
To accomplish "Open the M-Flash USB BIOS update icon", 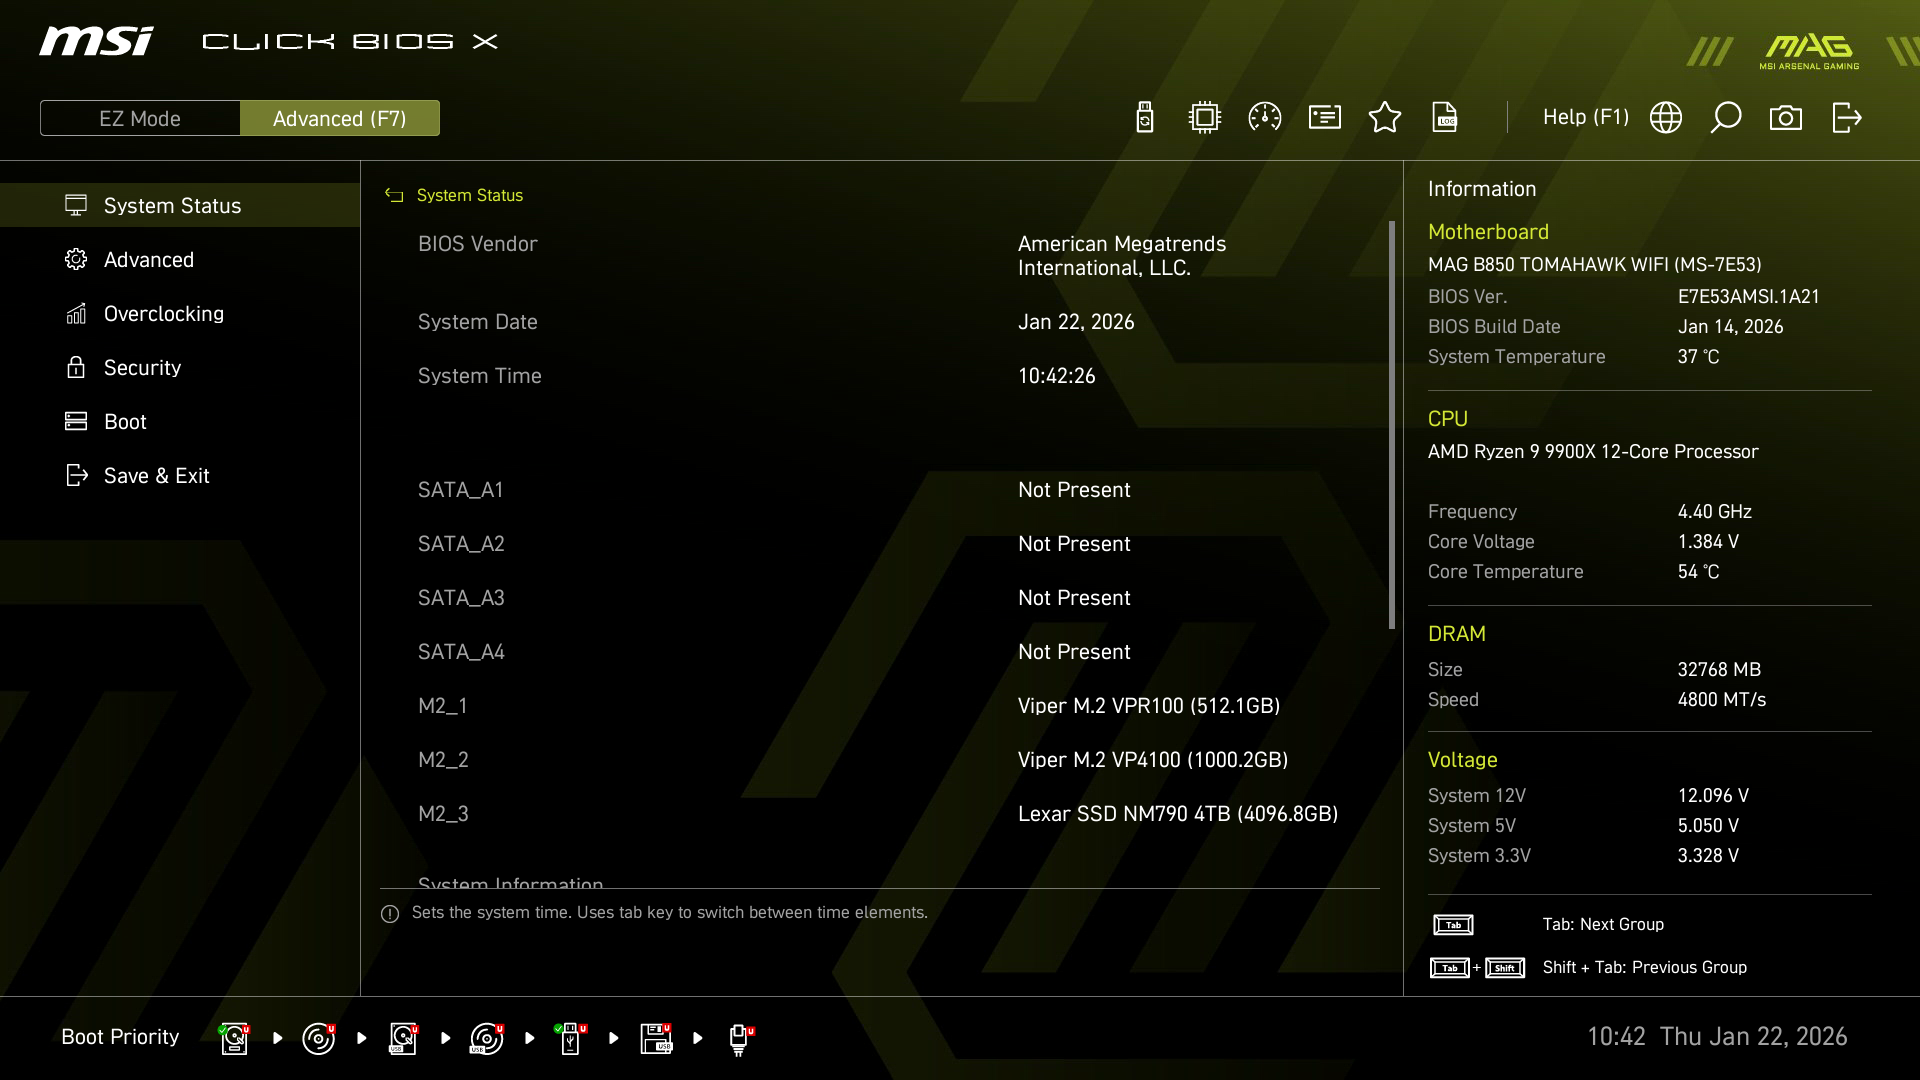I will (1145, 117).
